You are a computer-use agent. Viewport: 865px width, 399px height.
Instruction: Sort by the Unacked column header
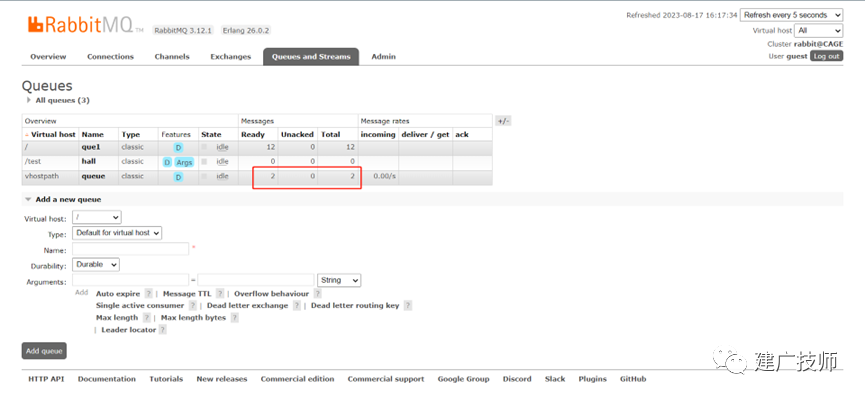(x=297, y=134)
